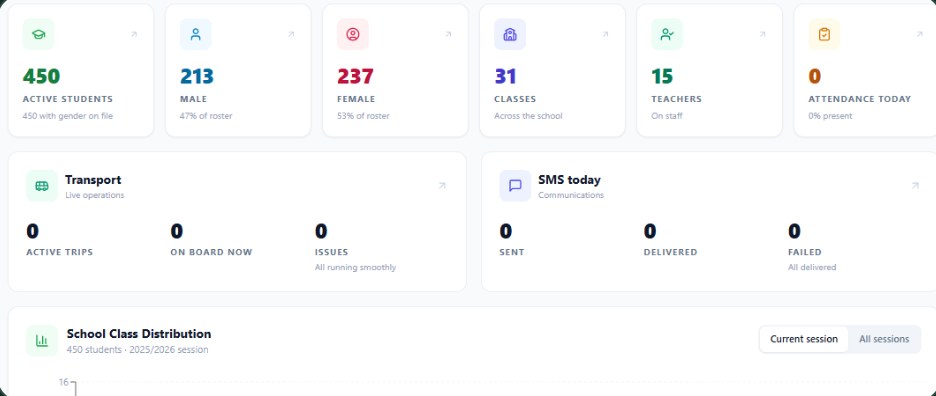The height and width of the screenshot is (396, 936).
Task: Click the ACTIVE STUDENTS label
Action: 67,99
